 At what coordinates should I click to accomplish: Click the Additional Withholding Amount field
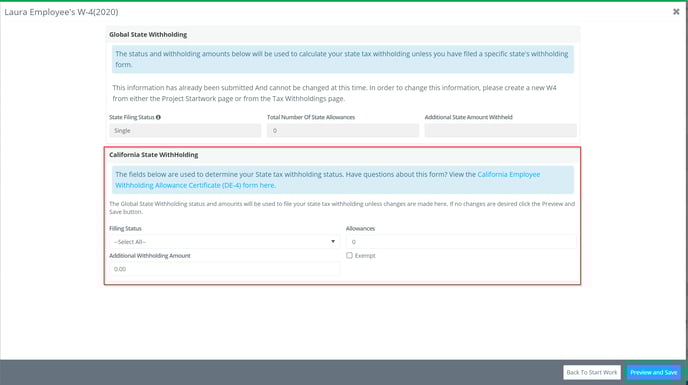(x=224, y=269)
